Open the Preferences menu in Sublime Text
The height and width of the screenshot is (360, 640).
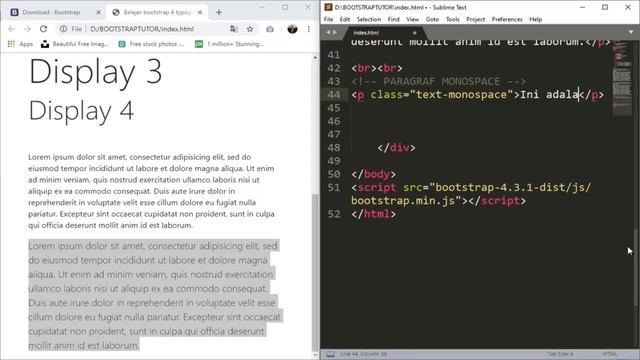pyautogui.click(x=507, y=19)
